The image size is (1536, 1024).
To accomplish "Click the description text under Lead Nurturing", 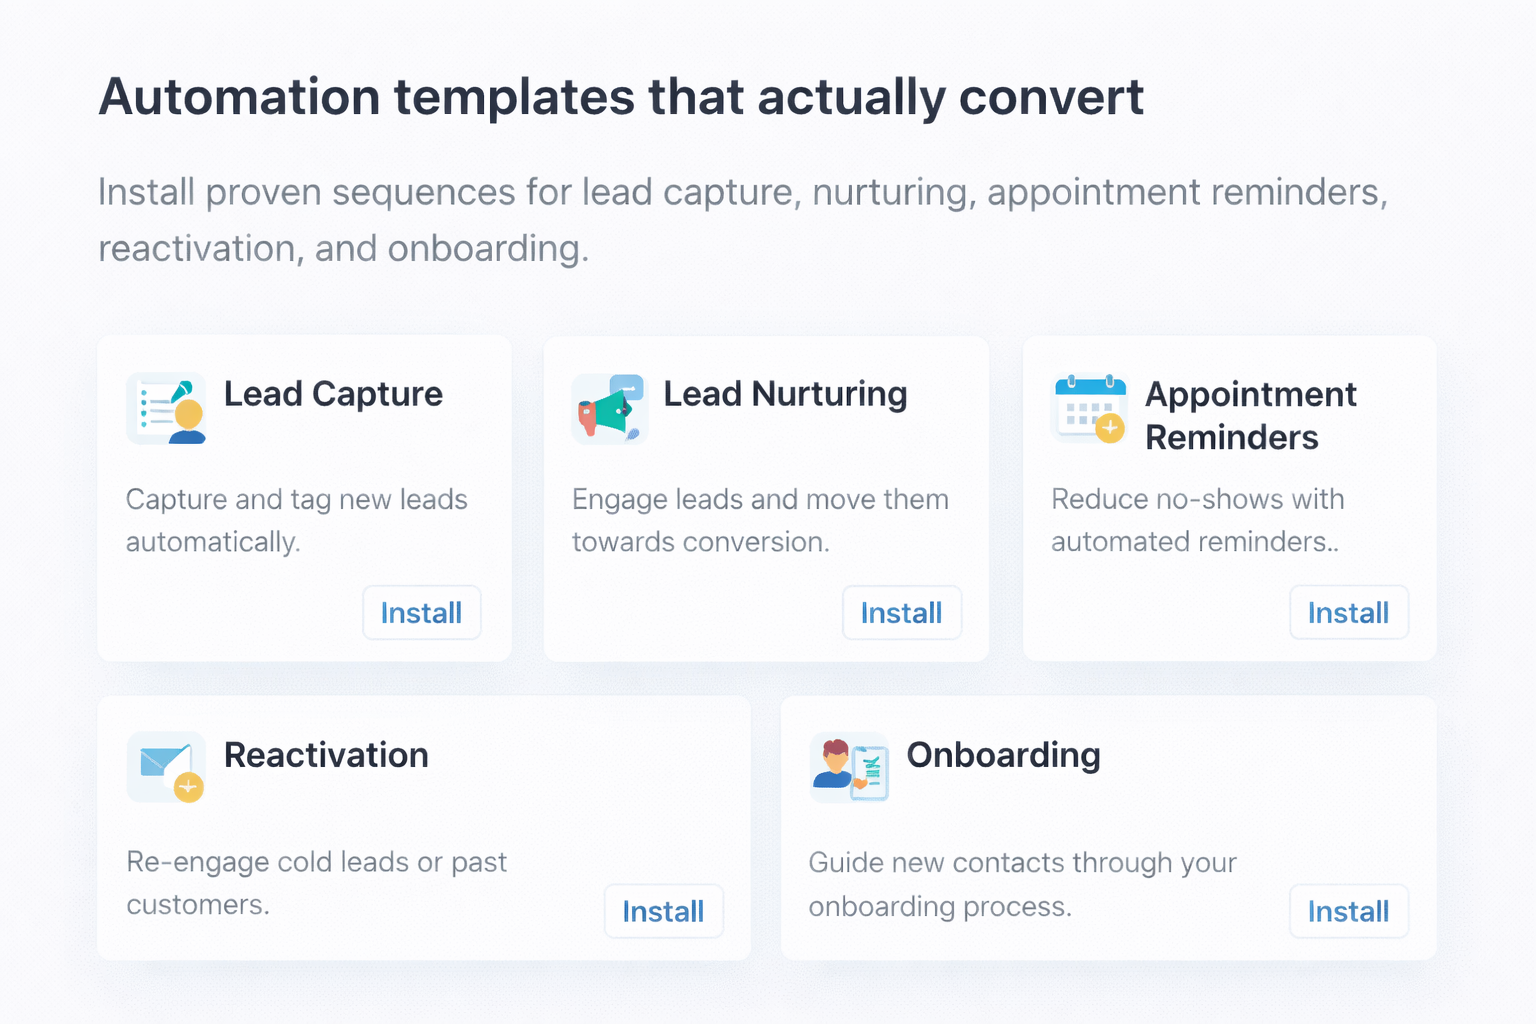I will point(759,520).
